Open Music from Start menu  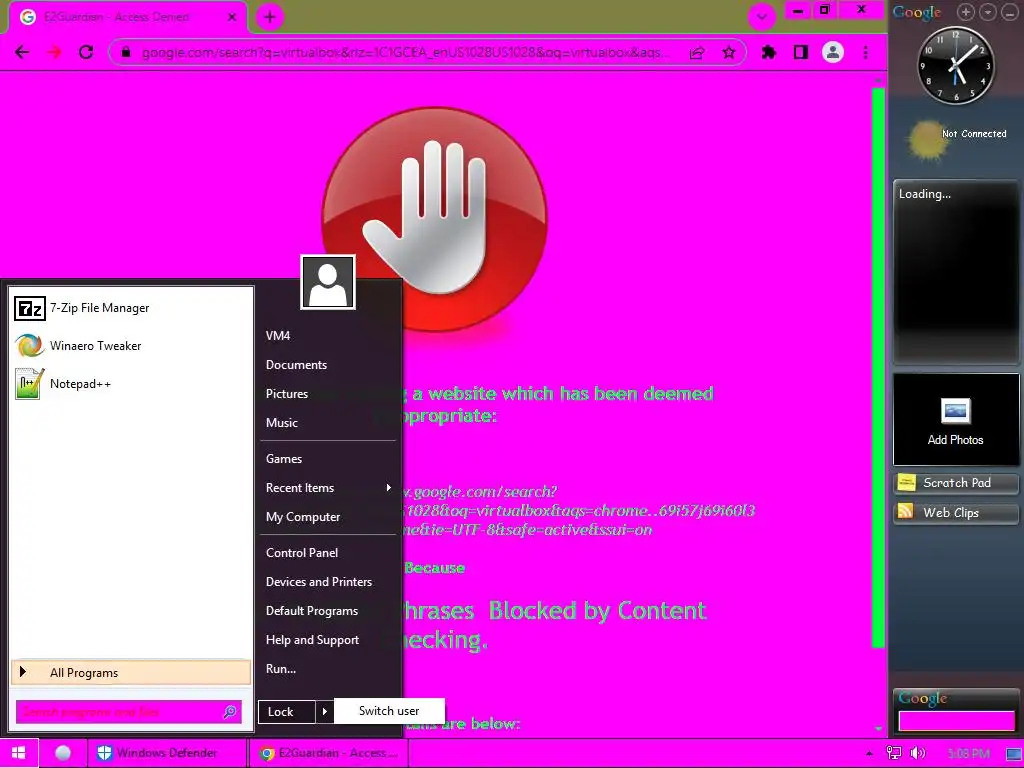tap(281, 423)
